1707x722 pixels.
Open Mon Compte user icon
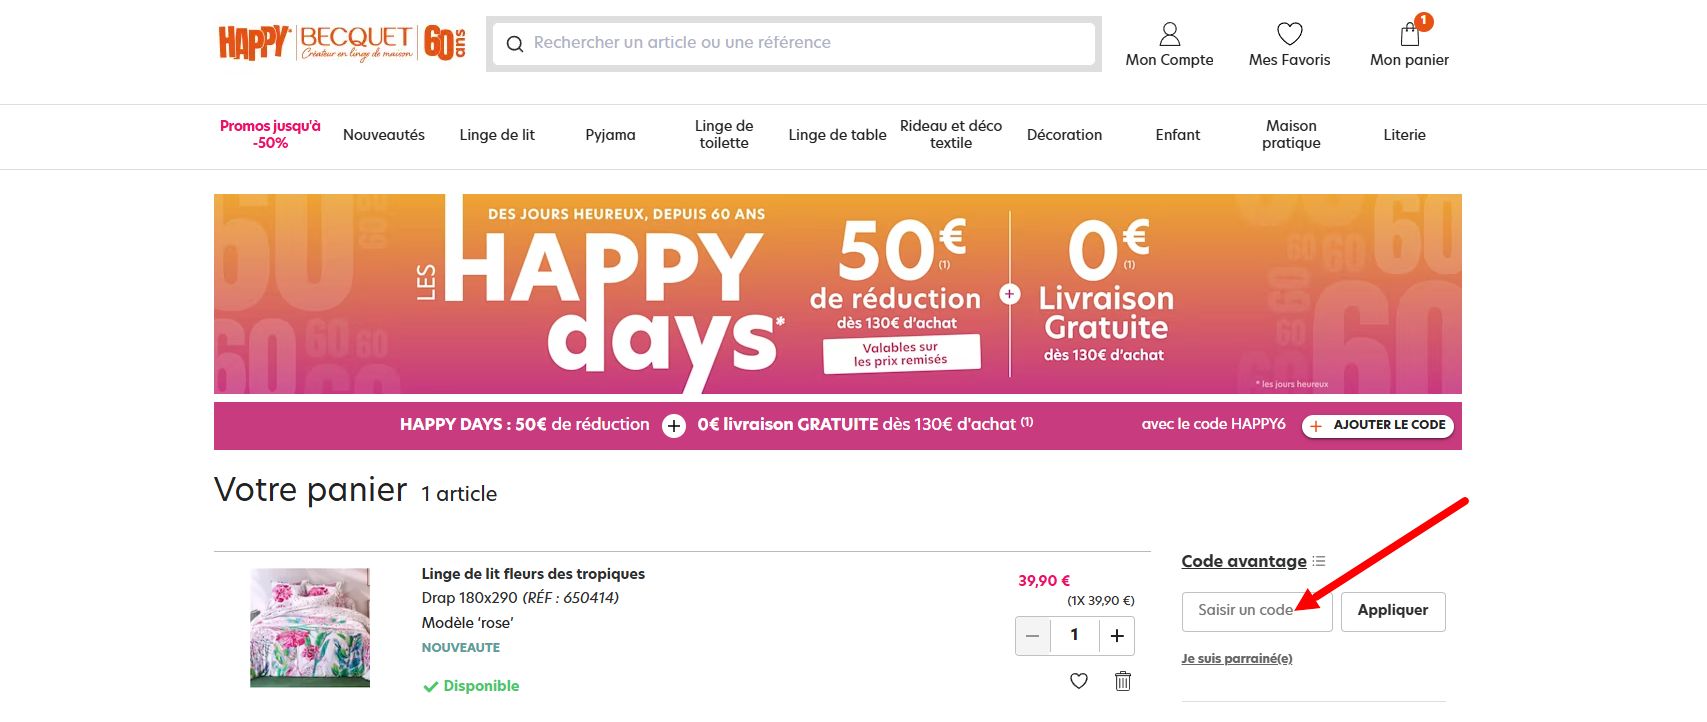(1169, 35)
